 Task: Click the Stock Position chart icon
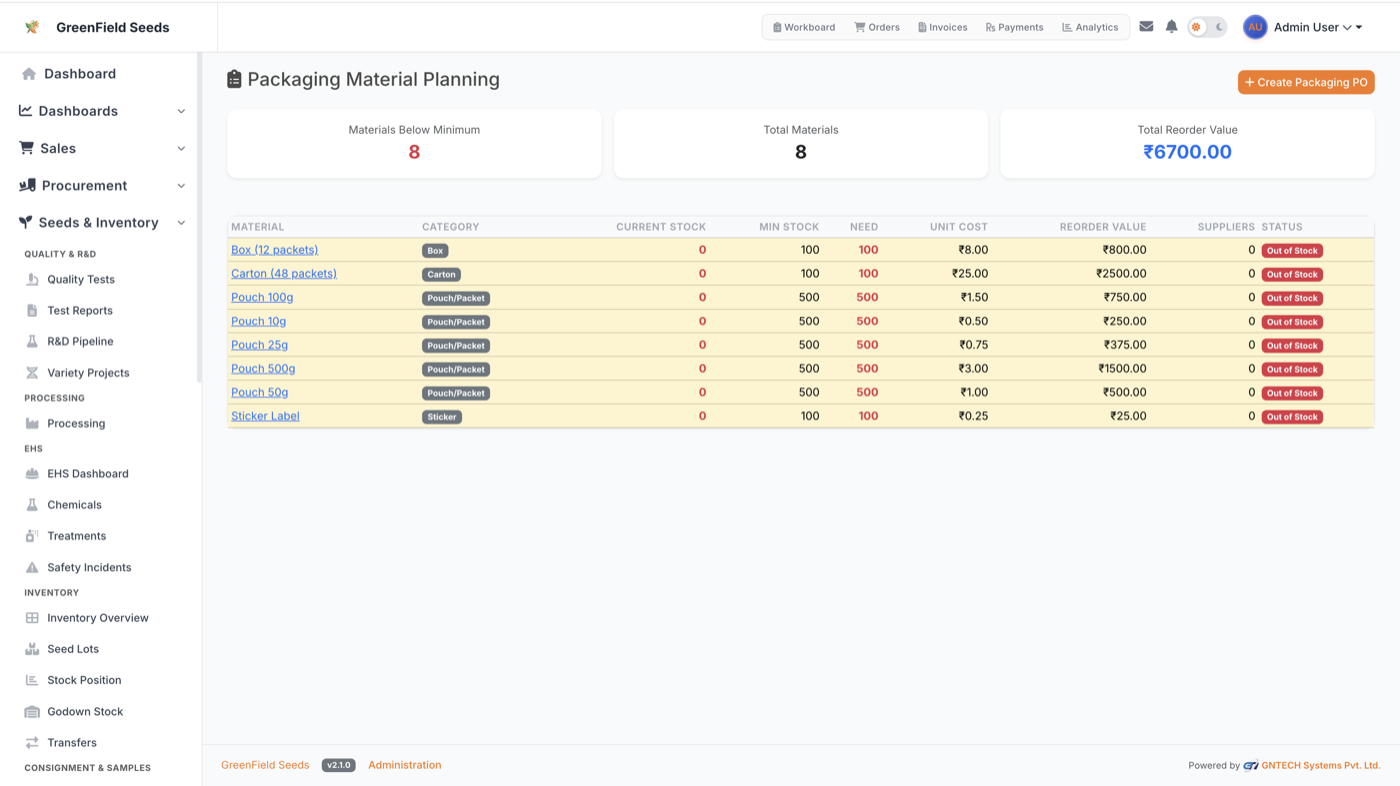click(x=32, y=680)
